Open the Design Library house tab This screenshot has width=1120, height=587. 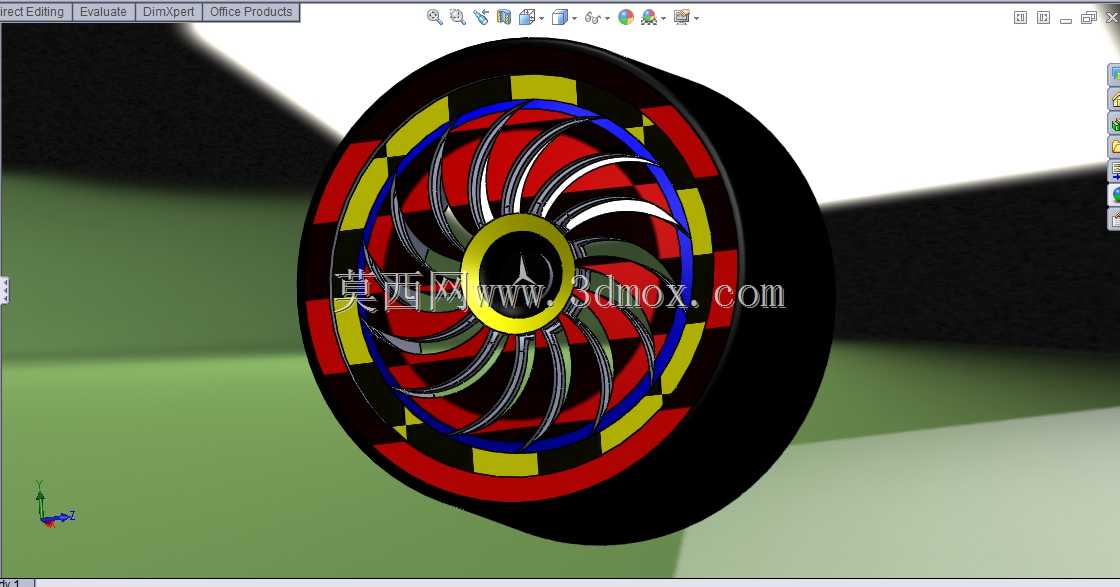(1114, 99)
